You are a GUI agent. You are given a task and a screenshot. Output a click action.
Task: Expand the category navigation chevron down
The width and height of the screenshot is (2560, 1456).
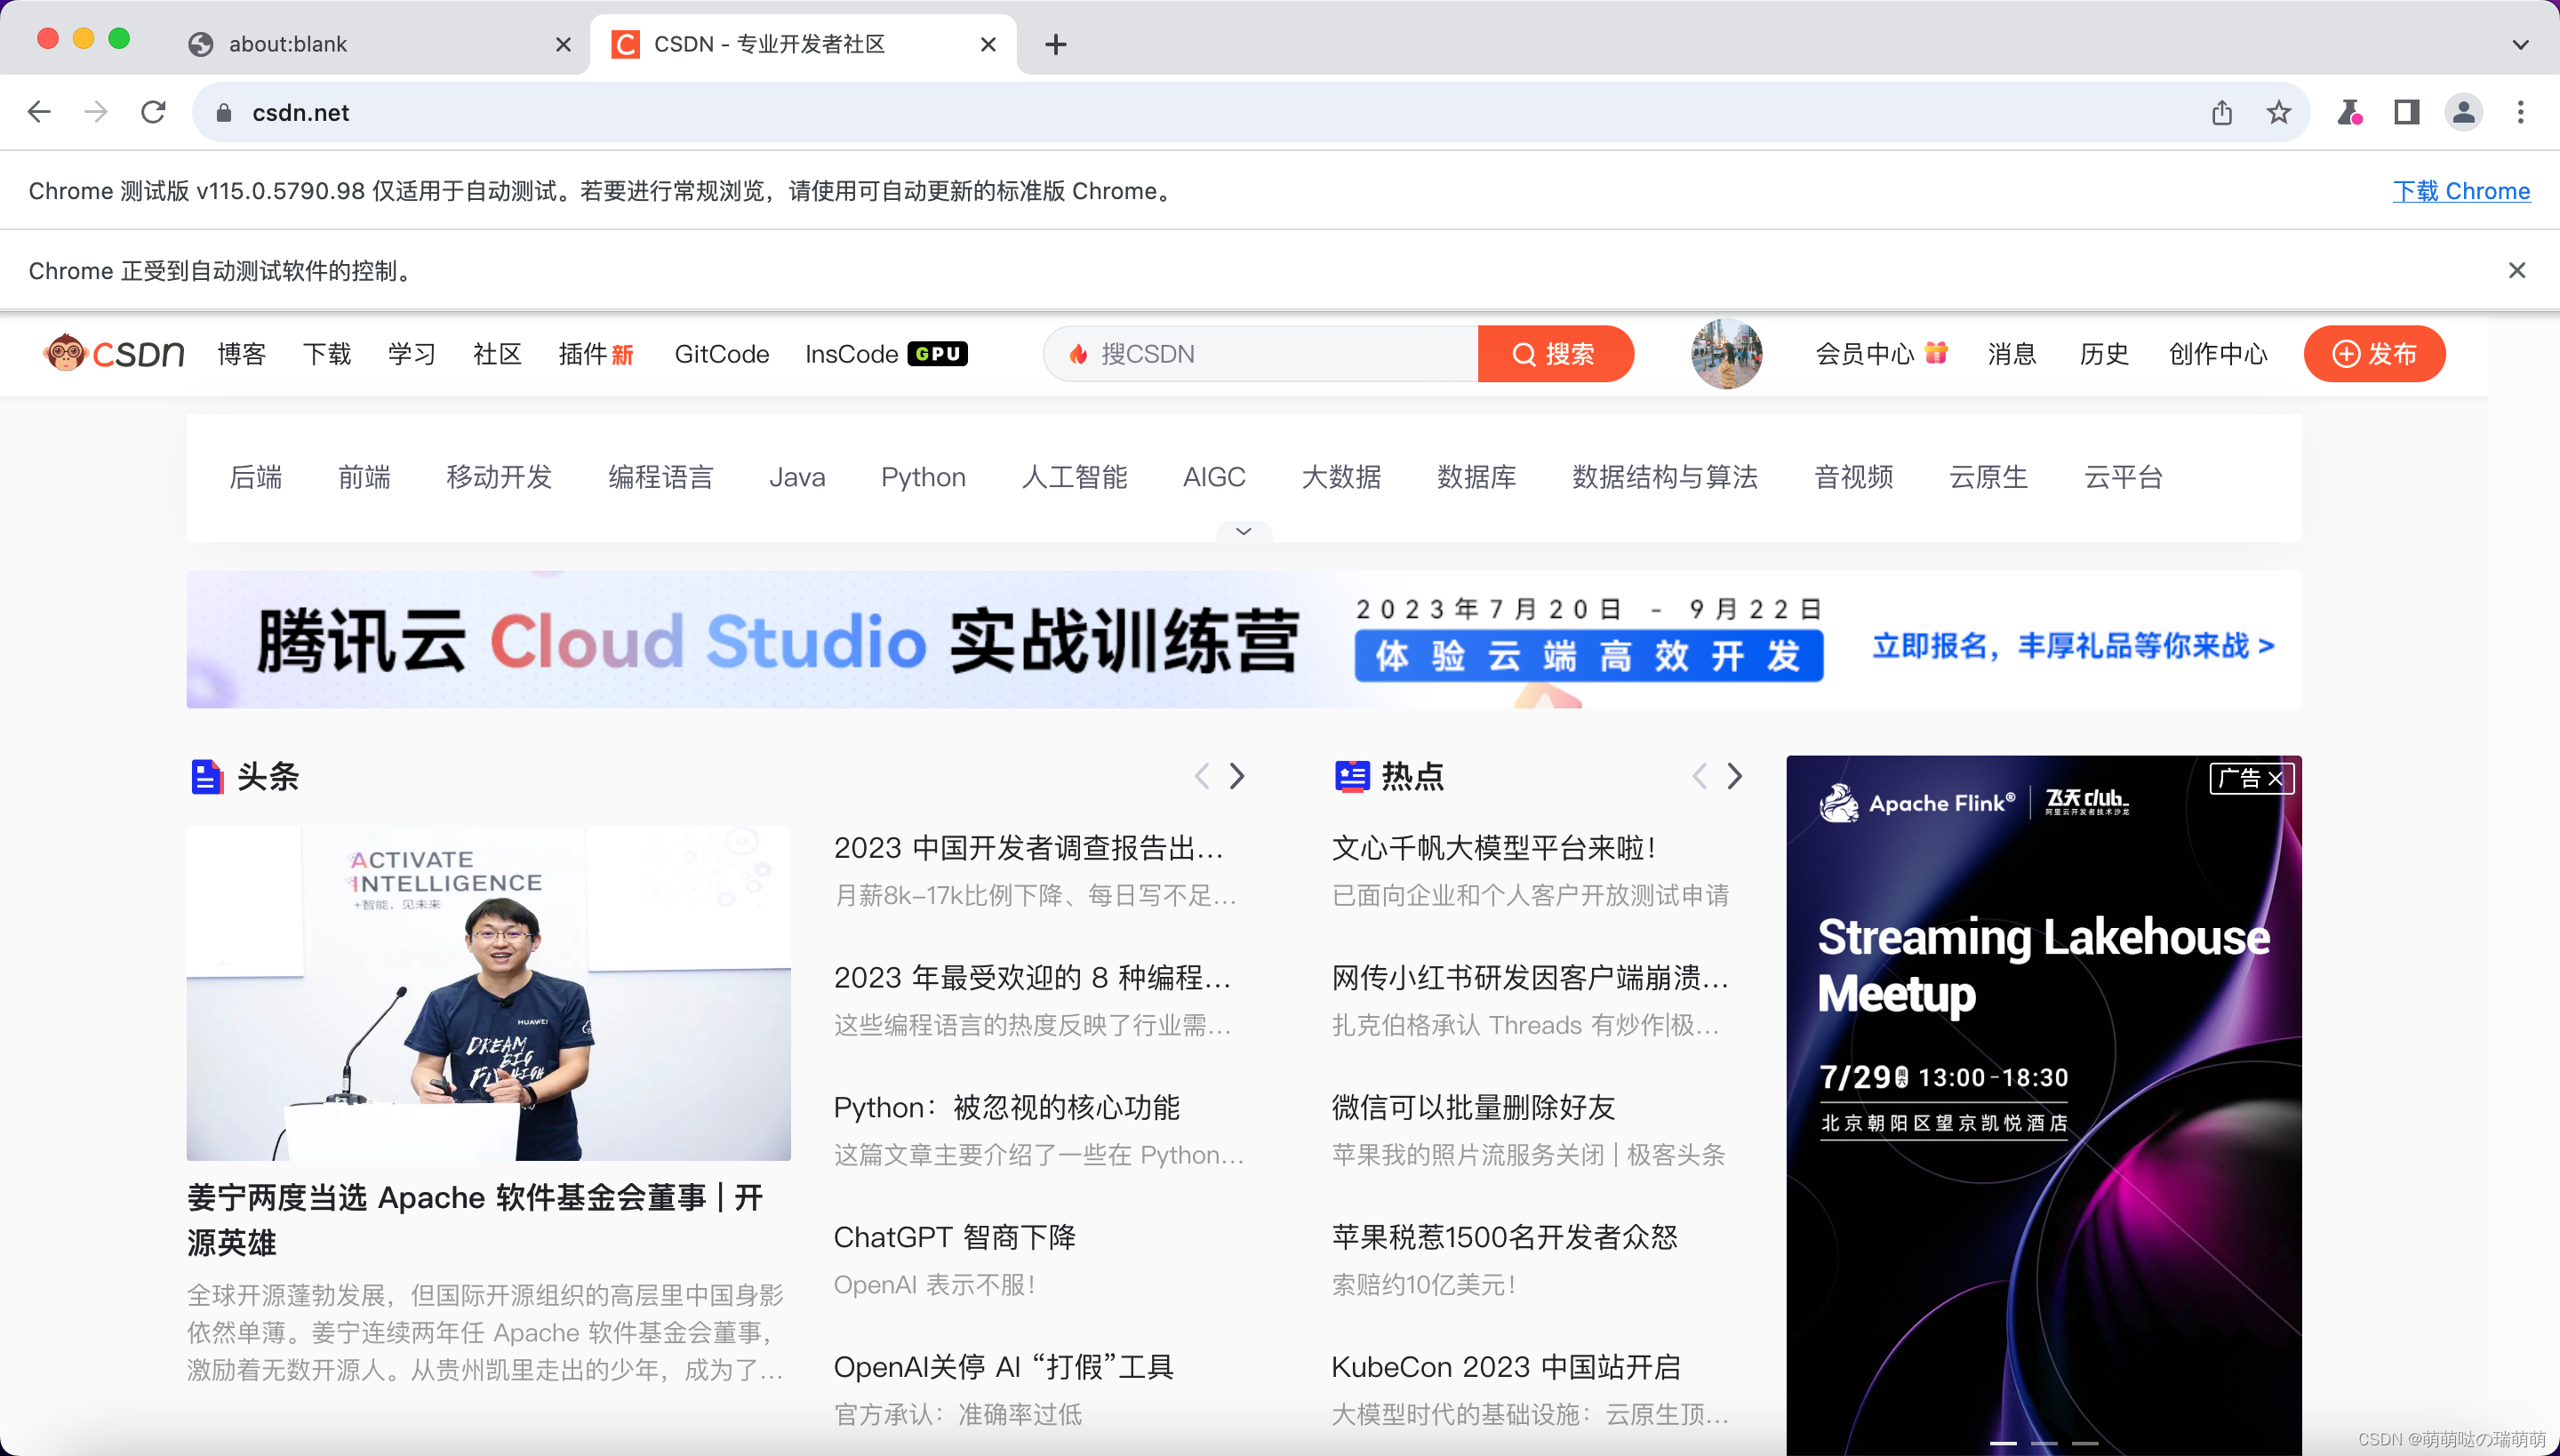click(1243, 532)
